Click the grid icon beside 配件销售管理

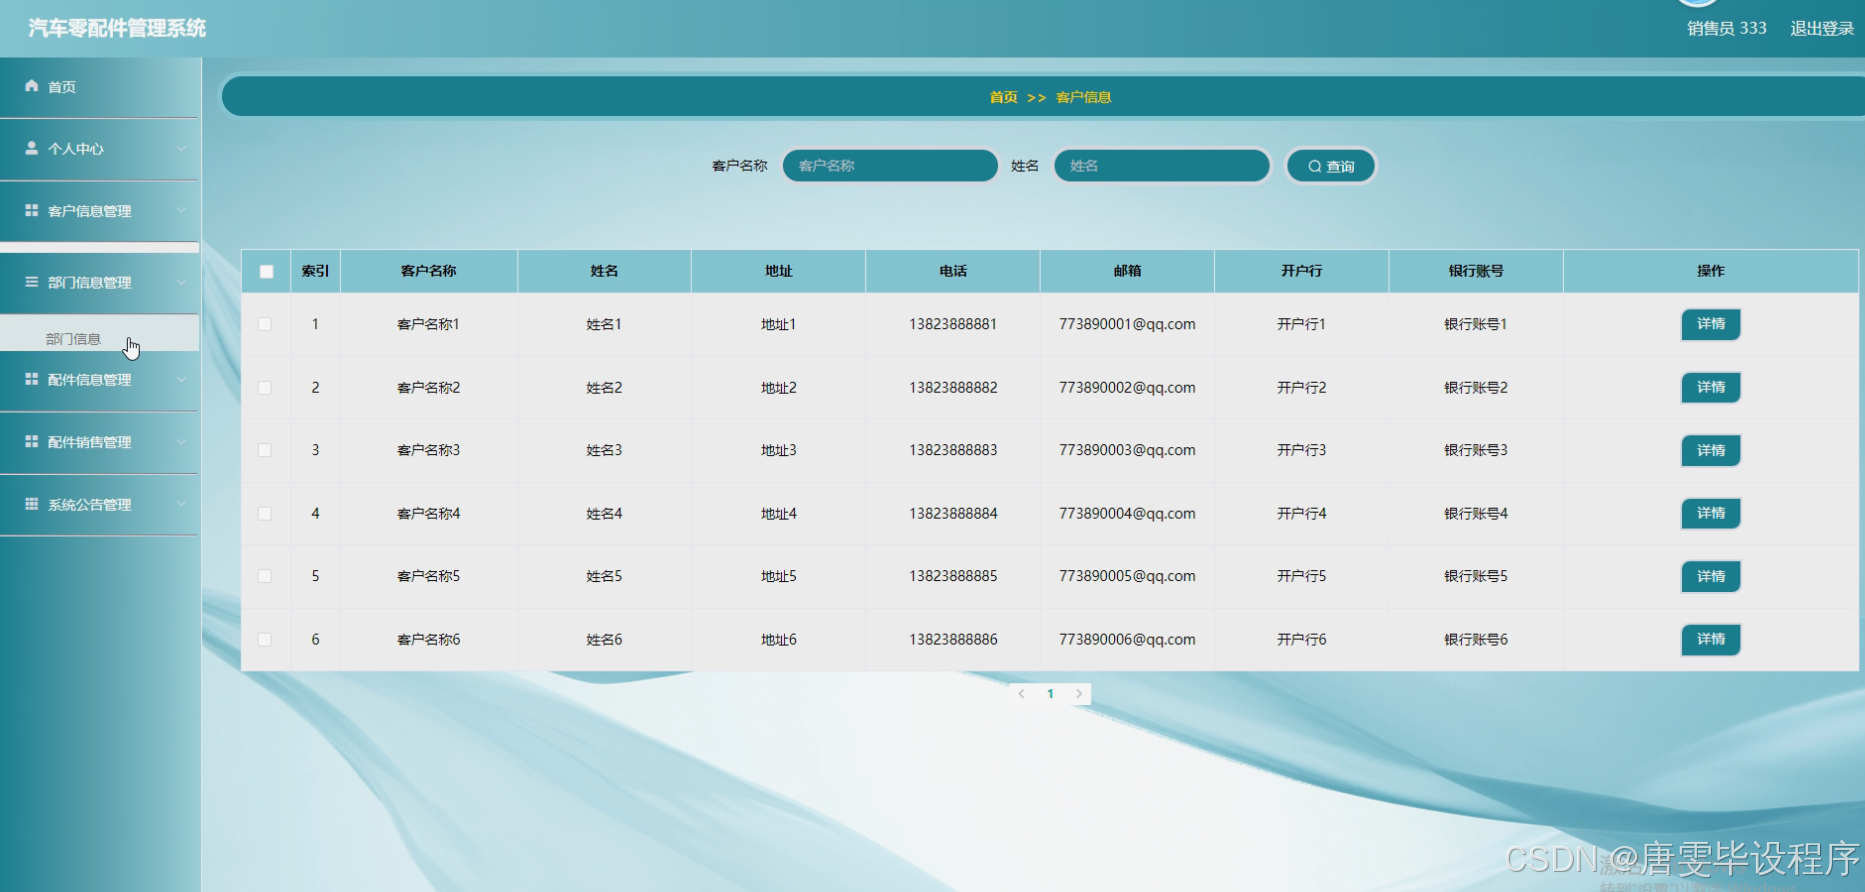(x=32, y=441)
